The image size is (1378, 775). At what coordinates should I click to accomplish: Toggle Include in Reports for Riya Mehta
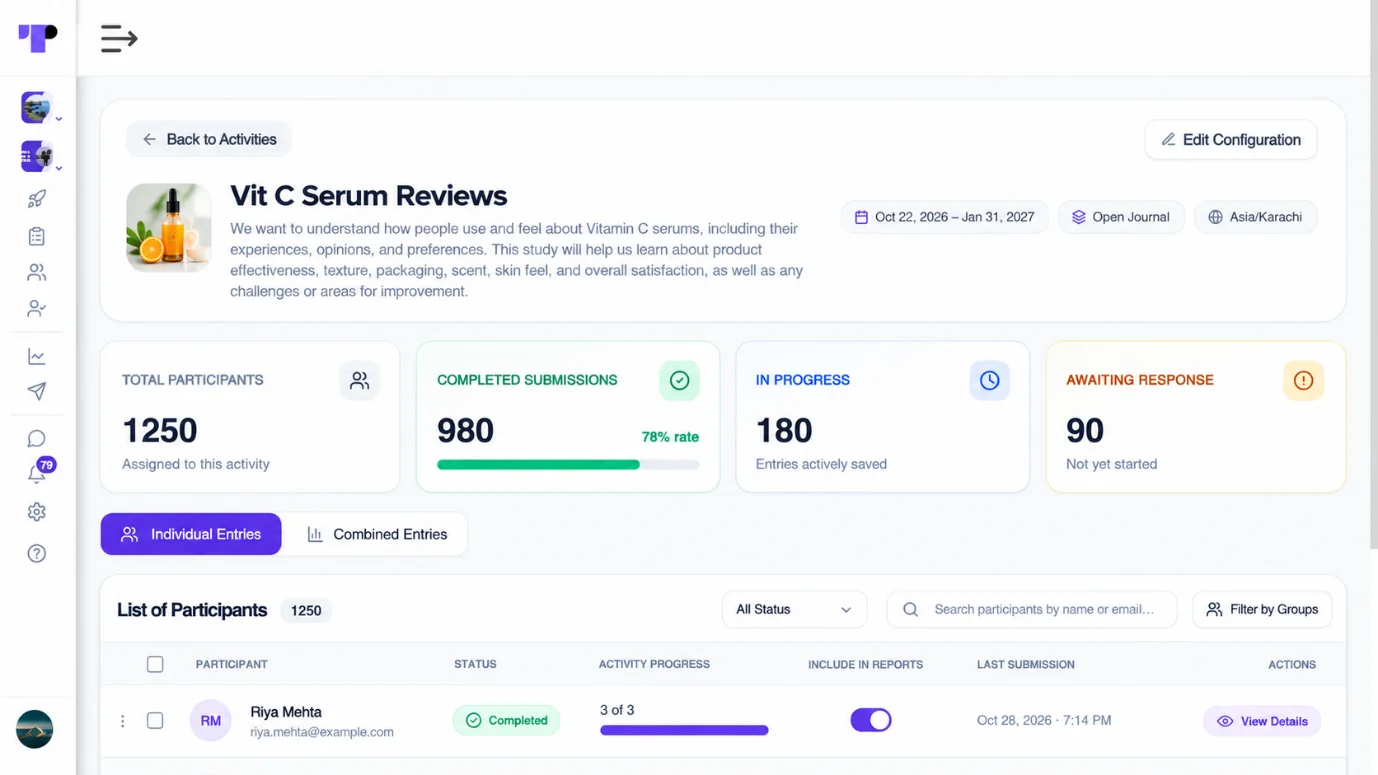tap(871, 720)
